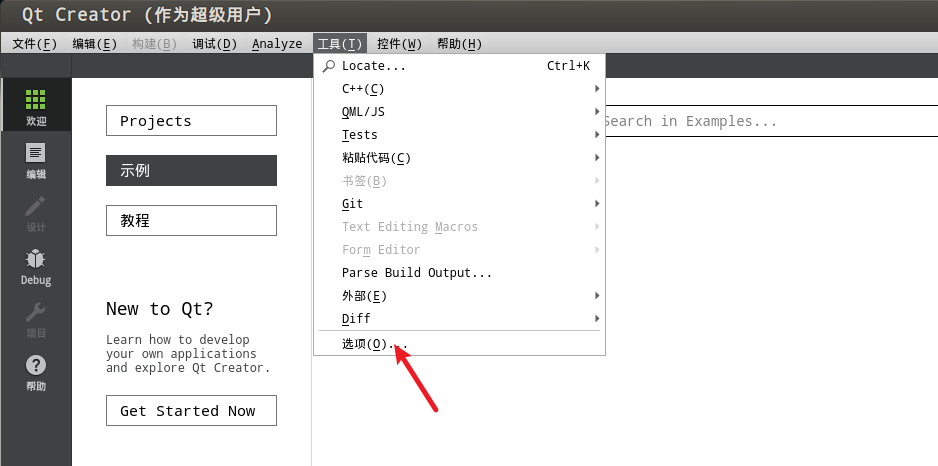Expand the QML/JS submenu
The width and height of the screenshot is (938, 466).
(x=459, y=112)
